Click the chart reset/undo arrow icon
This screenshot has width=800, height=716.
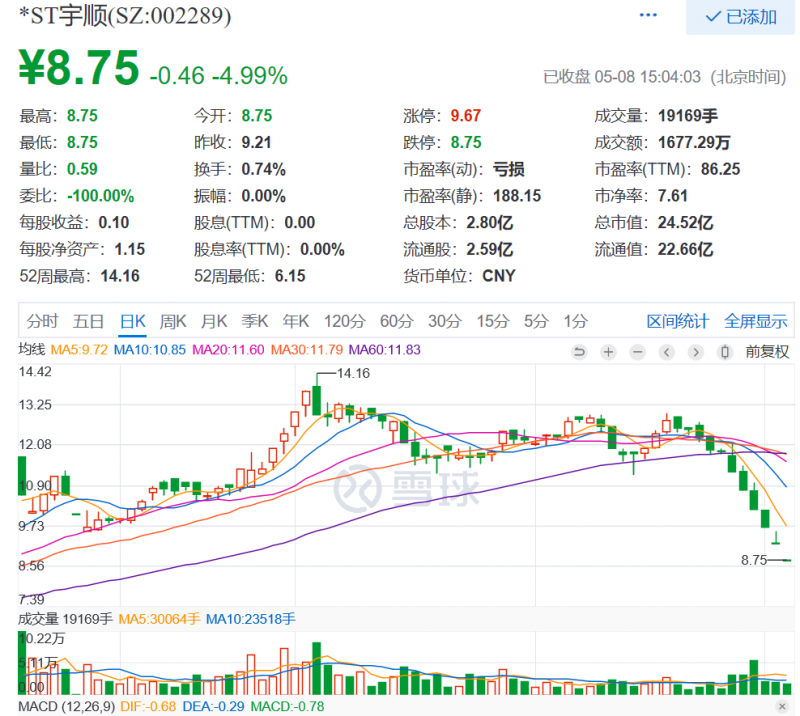click(579, 352)
